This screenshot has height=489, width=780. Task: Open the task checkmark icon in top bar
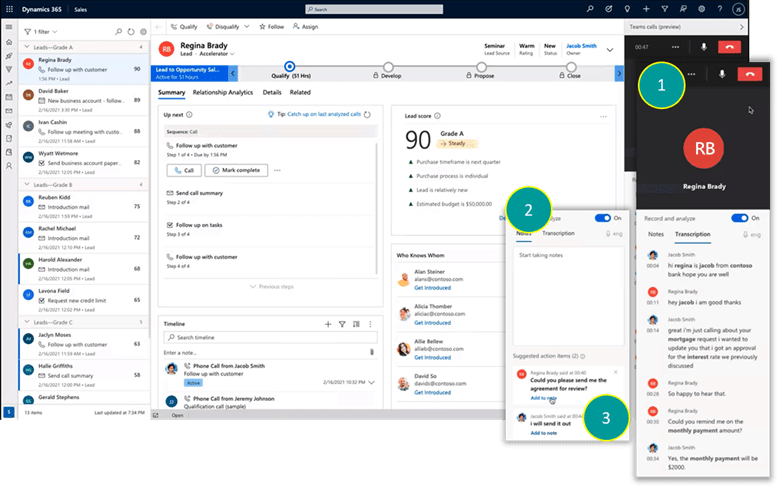(x=608, y=9)
